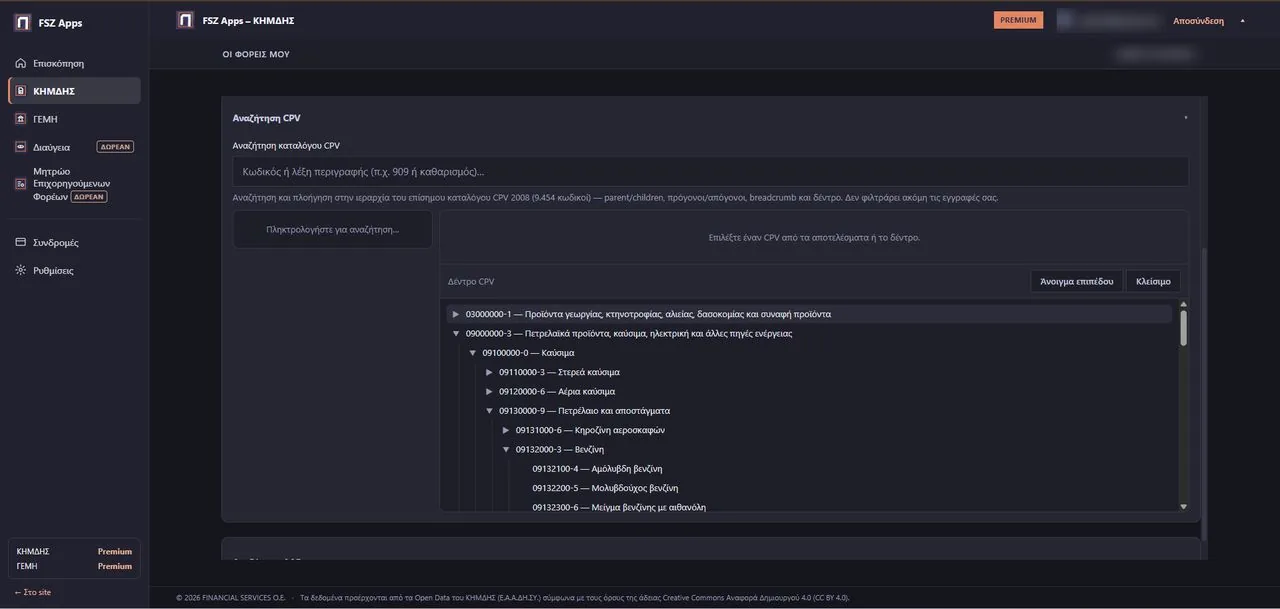The width and height of the screenshot is (1280, 609).
Task: Collapse tree node 09100000-0 Καύσιμα
Action: tap(473, 353)
